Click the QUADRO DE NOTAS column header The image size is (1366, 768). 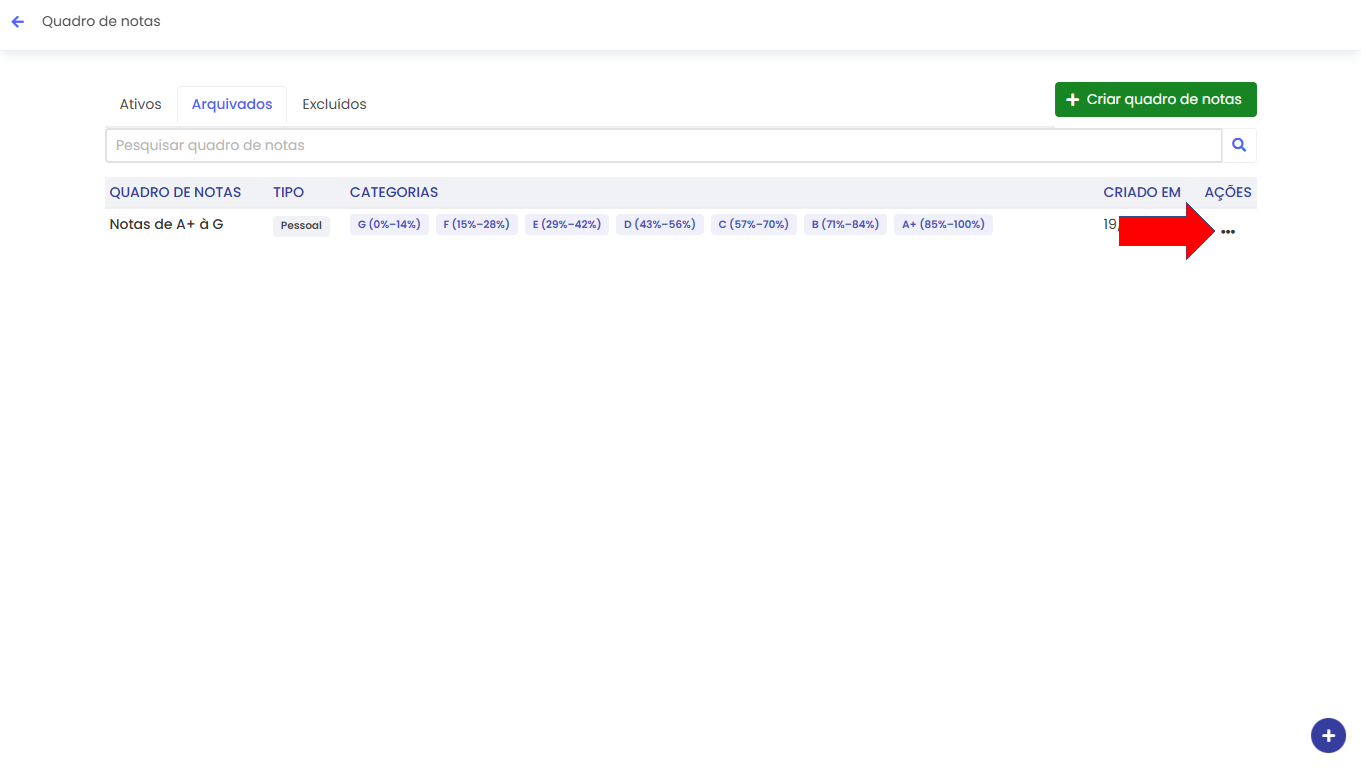coord(175,192)
